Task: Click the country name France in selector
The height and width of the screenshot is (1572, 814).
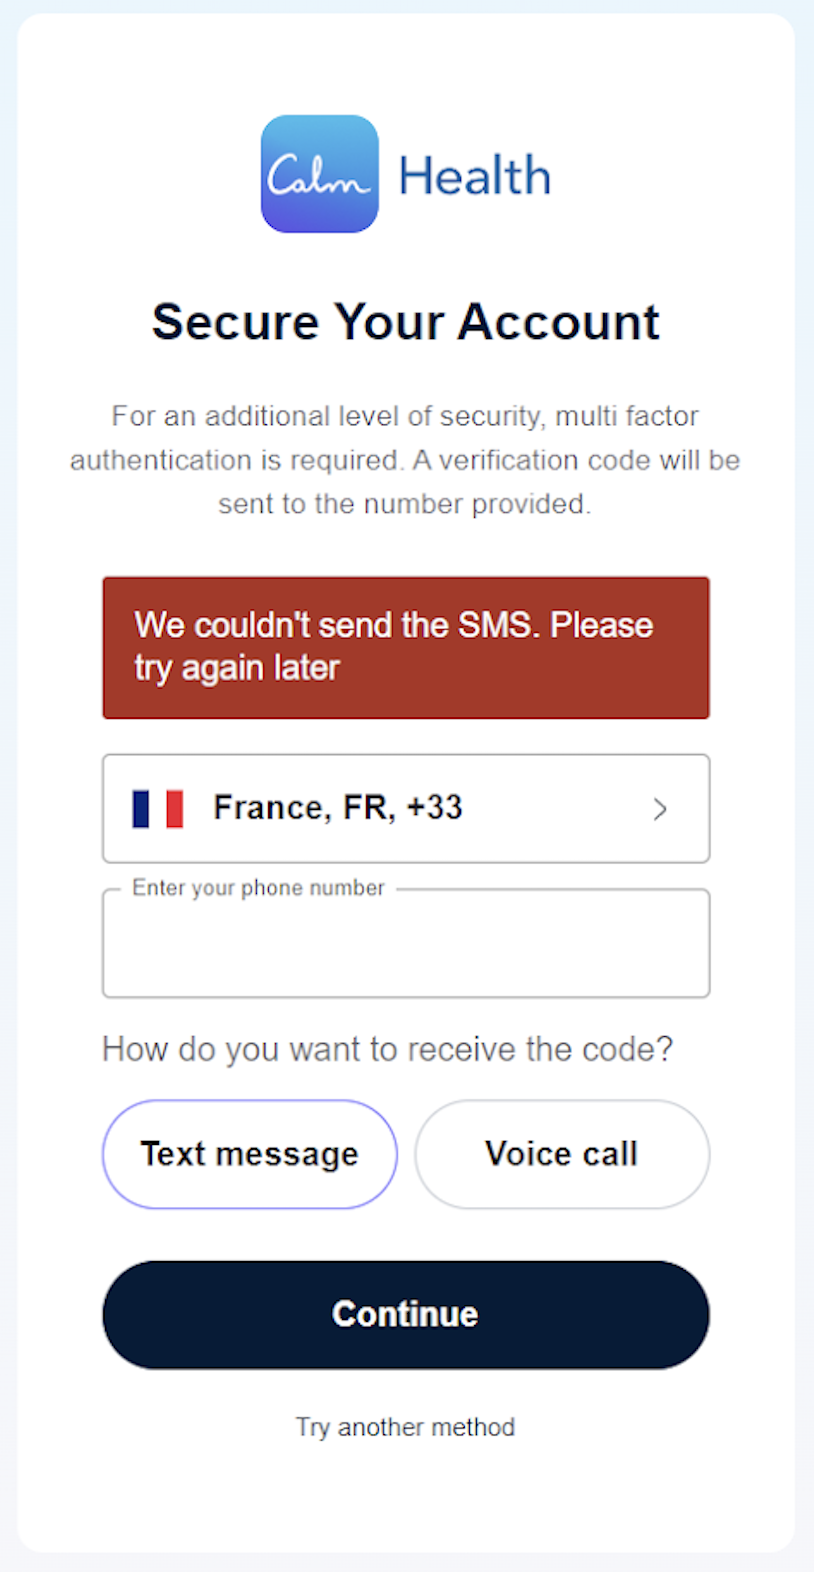Action: point(270,807)
